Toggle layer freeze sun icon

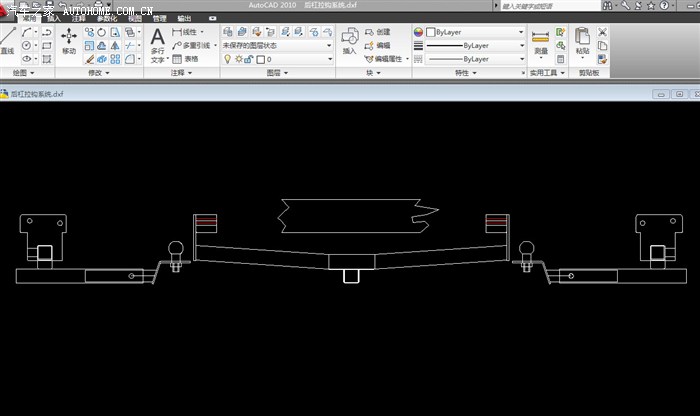click(238, 59)
